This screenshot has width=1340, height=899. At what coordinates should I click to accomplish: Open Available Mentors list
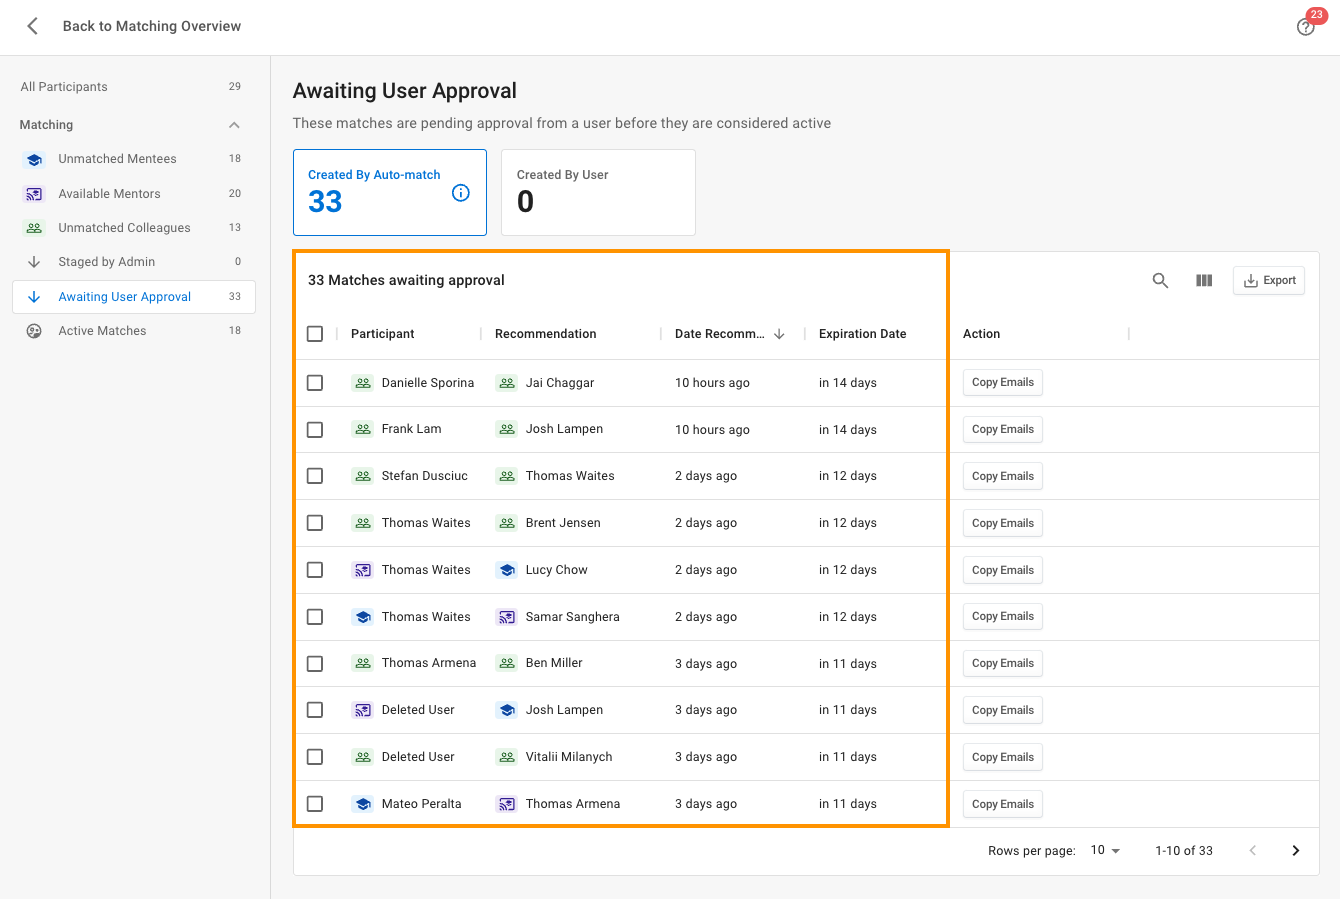pyautogui.click(x=134, y=194)
